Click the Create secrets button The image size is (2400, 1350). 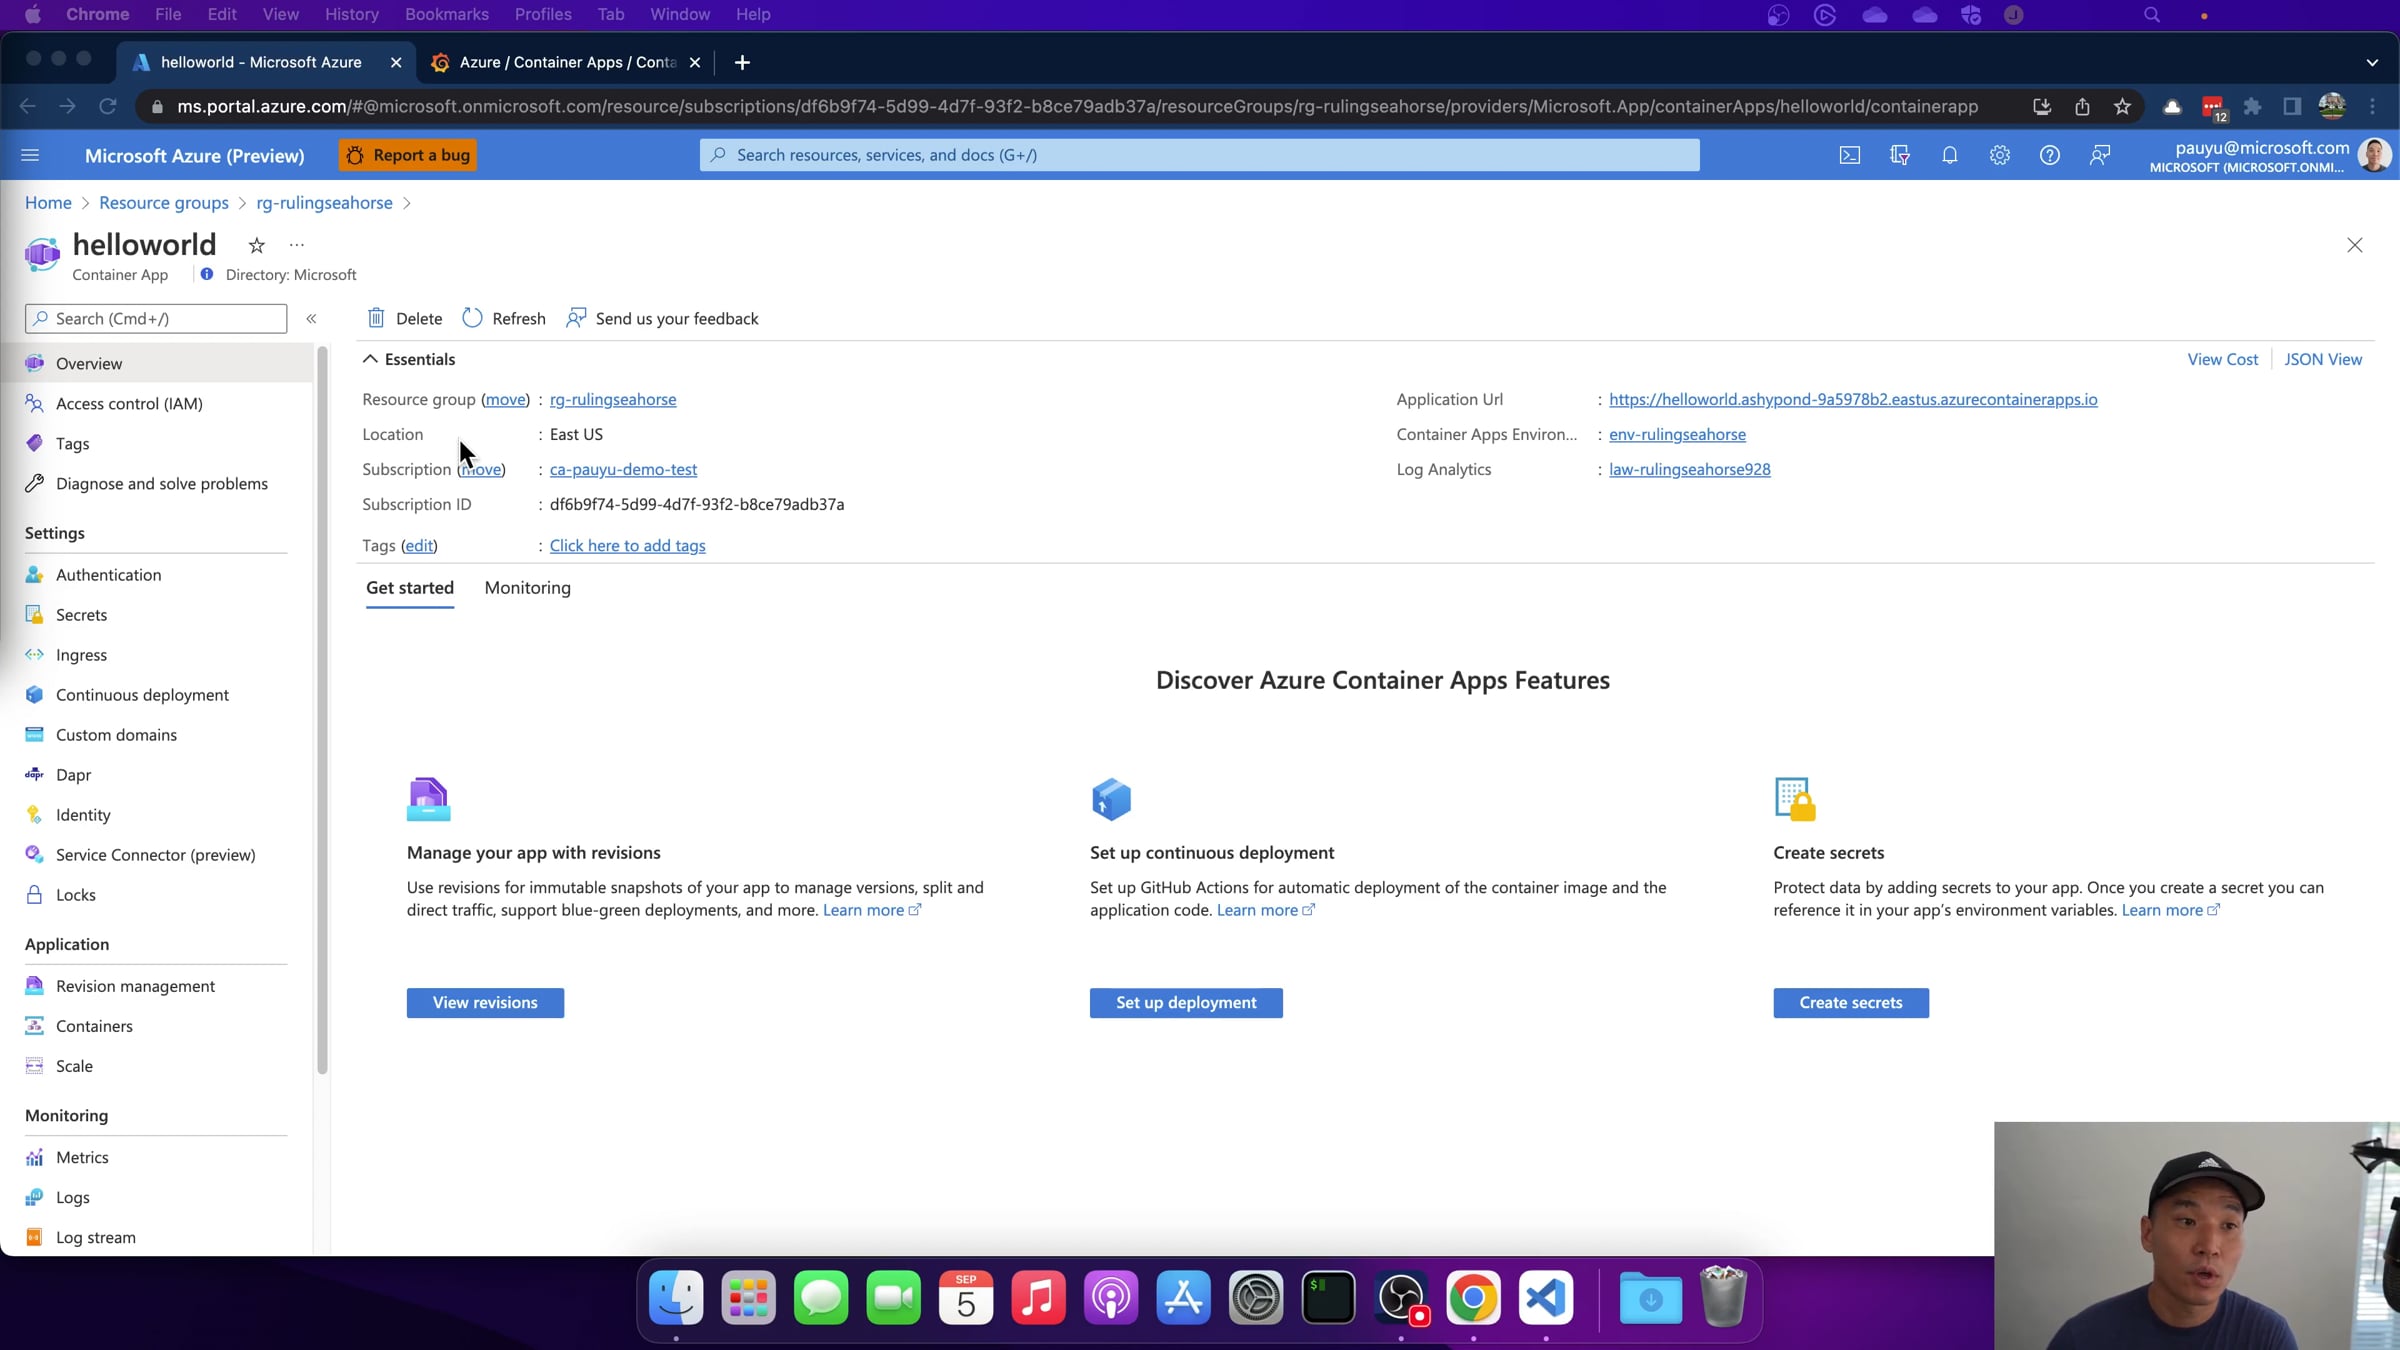pos(1851,1002)
